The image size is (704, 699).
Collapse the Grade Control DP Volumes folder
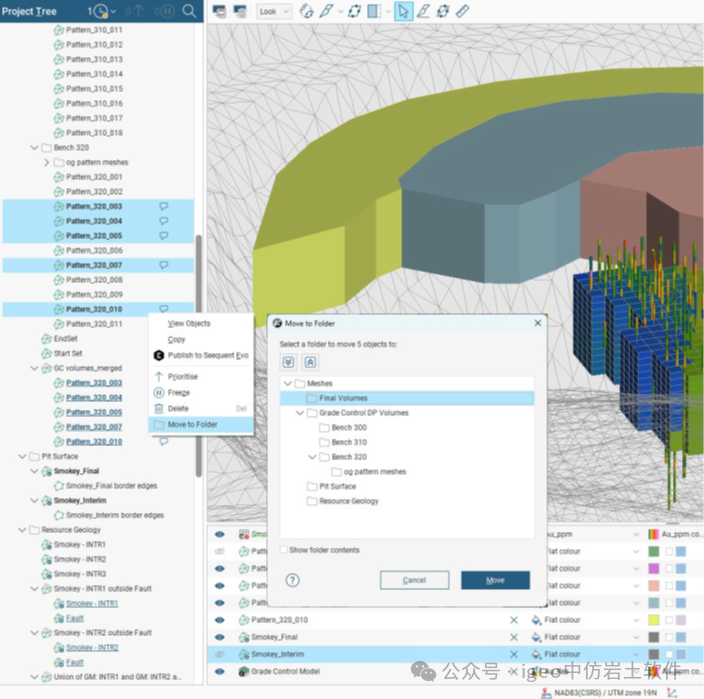[x=300, y=413]
